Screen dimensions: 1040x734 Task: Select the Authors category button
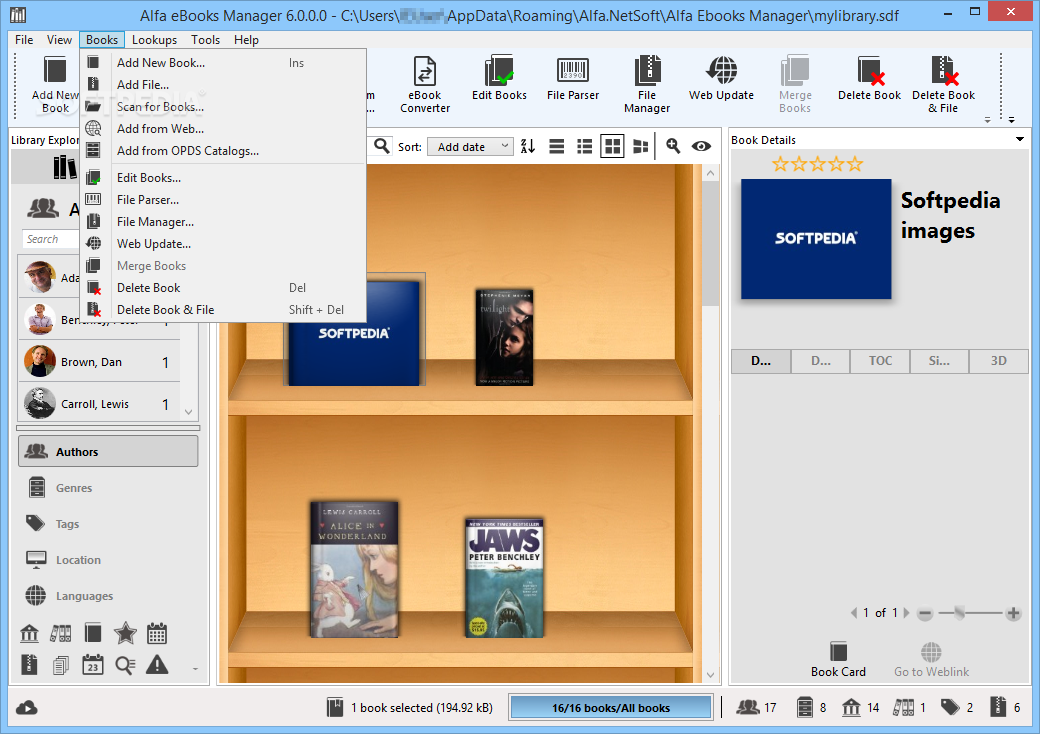pyautogui.click(x=108, y=452)
